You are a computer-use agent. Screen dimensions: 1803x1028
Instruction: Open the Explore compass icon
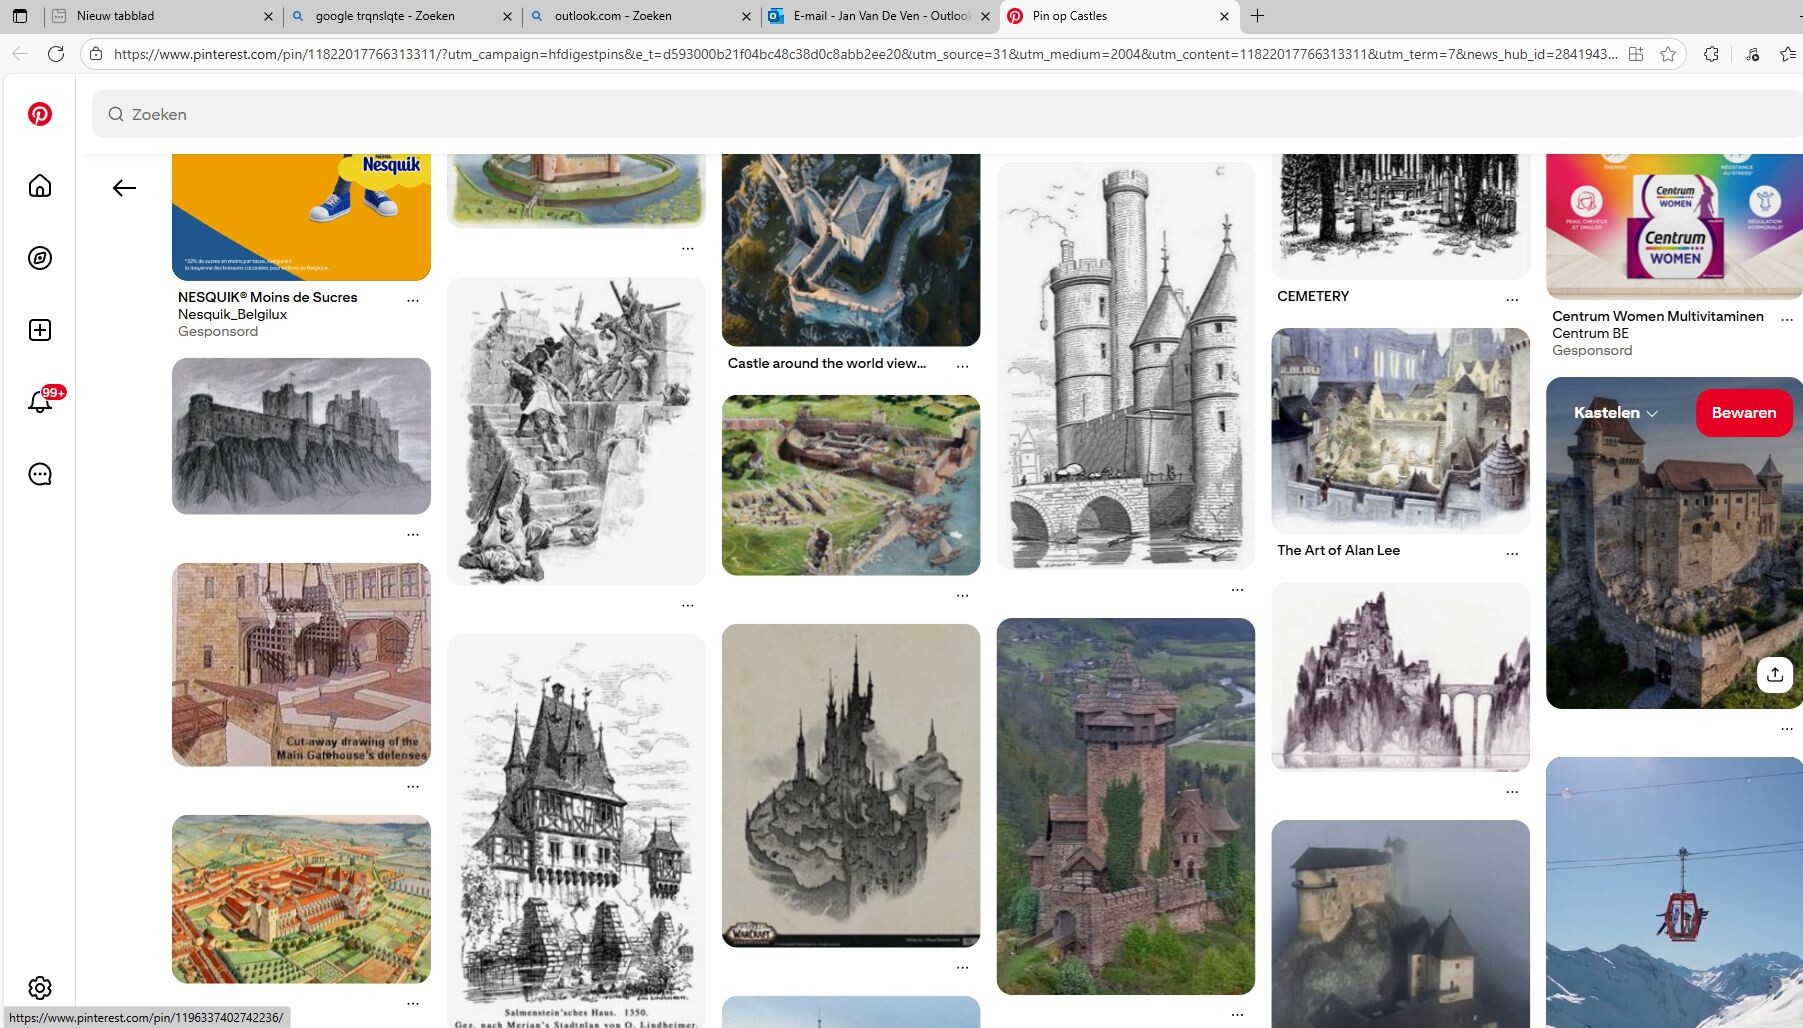pyautogui.click(x=40, y=258)
